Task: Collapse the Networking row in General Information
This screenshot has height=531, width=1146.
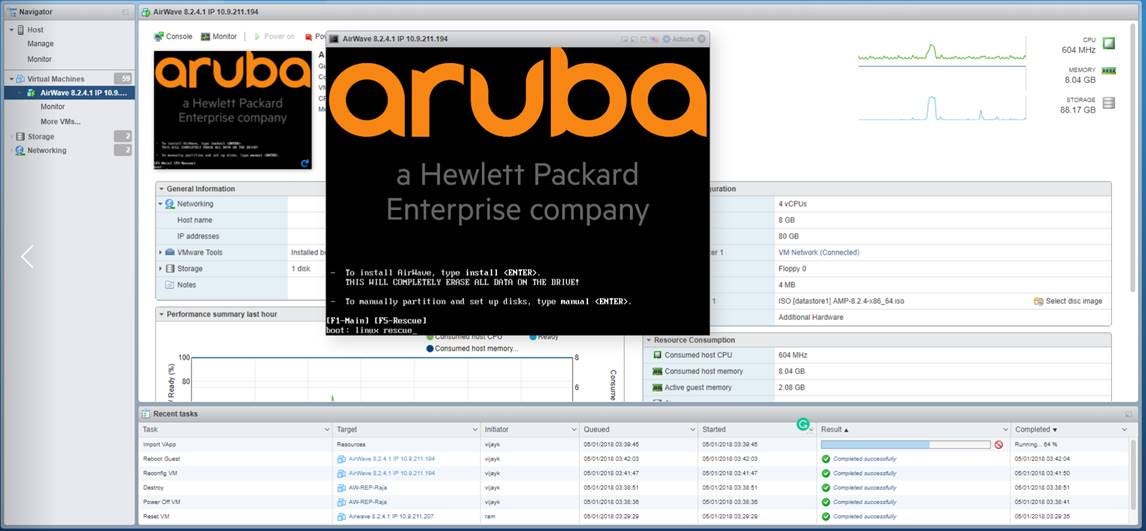Action: click(x=161, y=205)
